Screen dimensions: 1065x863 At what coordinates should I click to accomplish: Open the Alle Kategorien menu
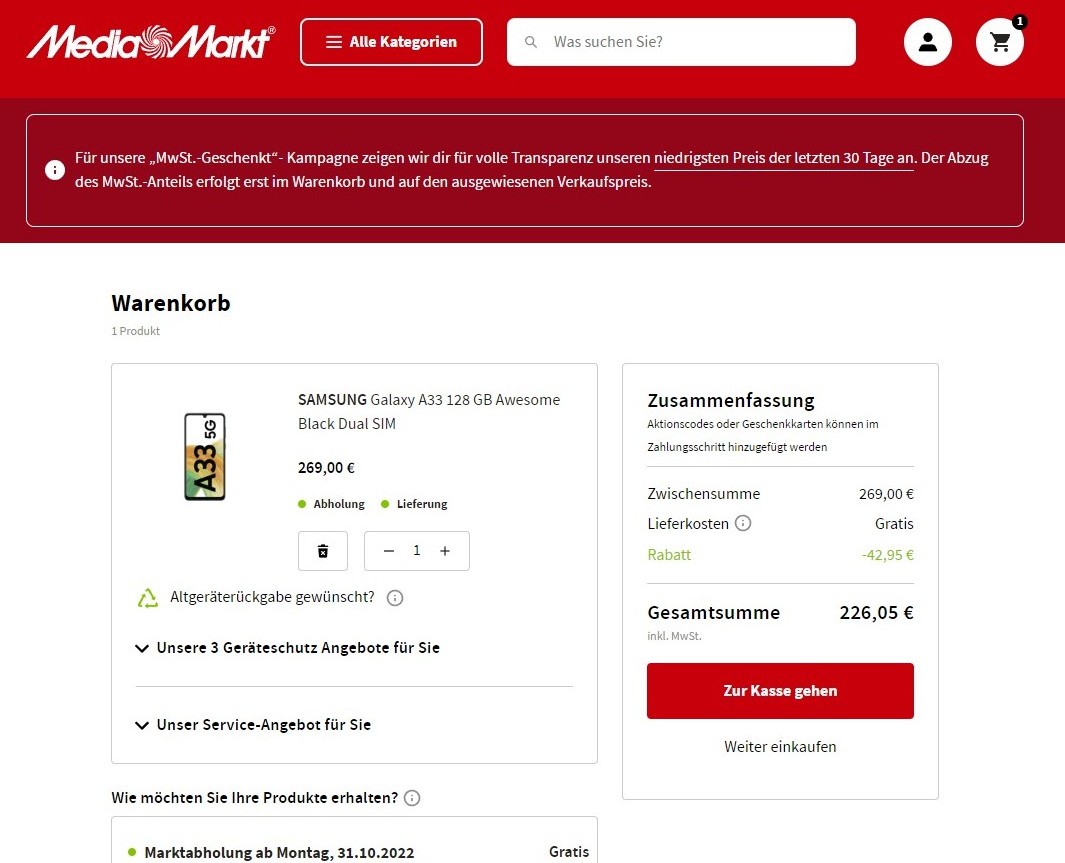click(391, 42)
